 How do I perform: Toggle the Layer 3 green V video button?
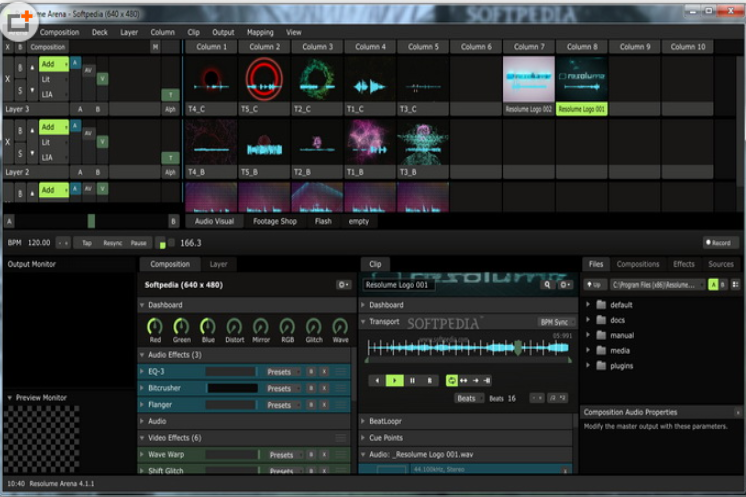(x=102, y=79)
